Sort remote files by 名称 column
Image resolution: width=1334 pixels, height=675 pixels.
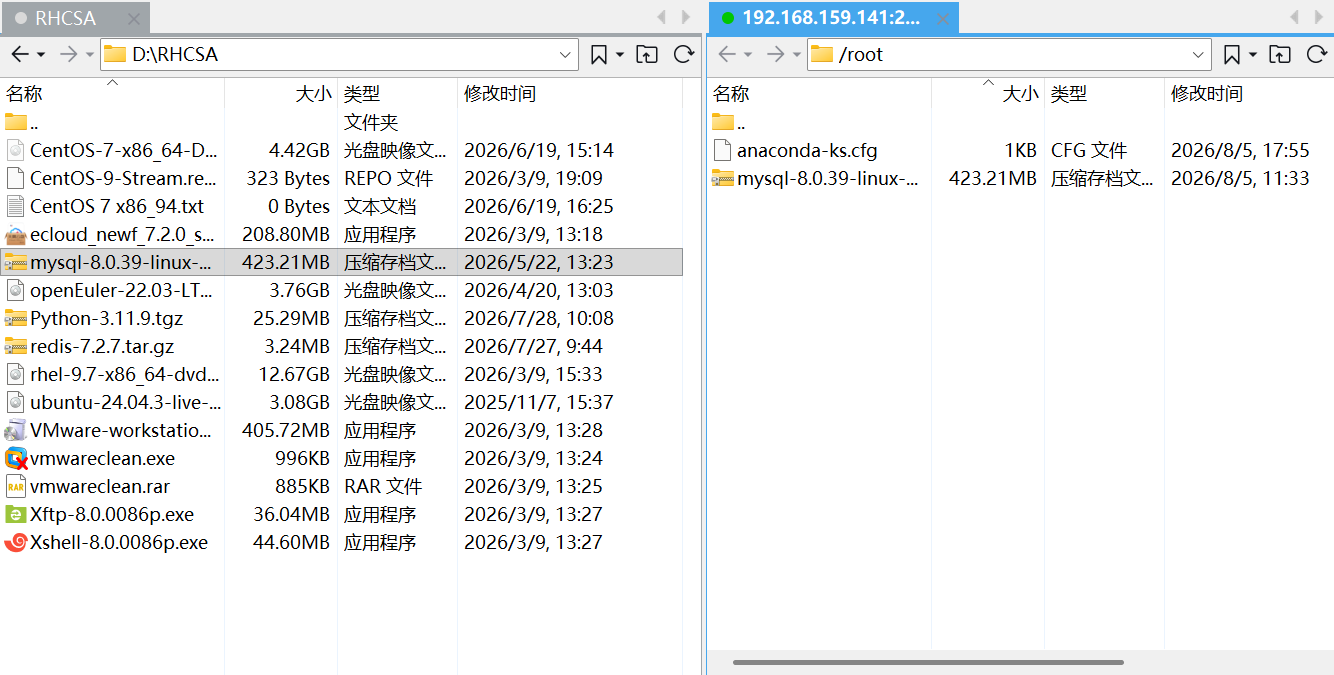click(819, 94)
